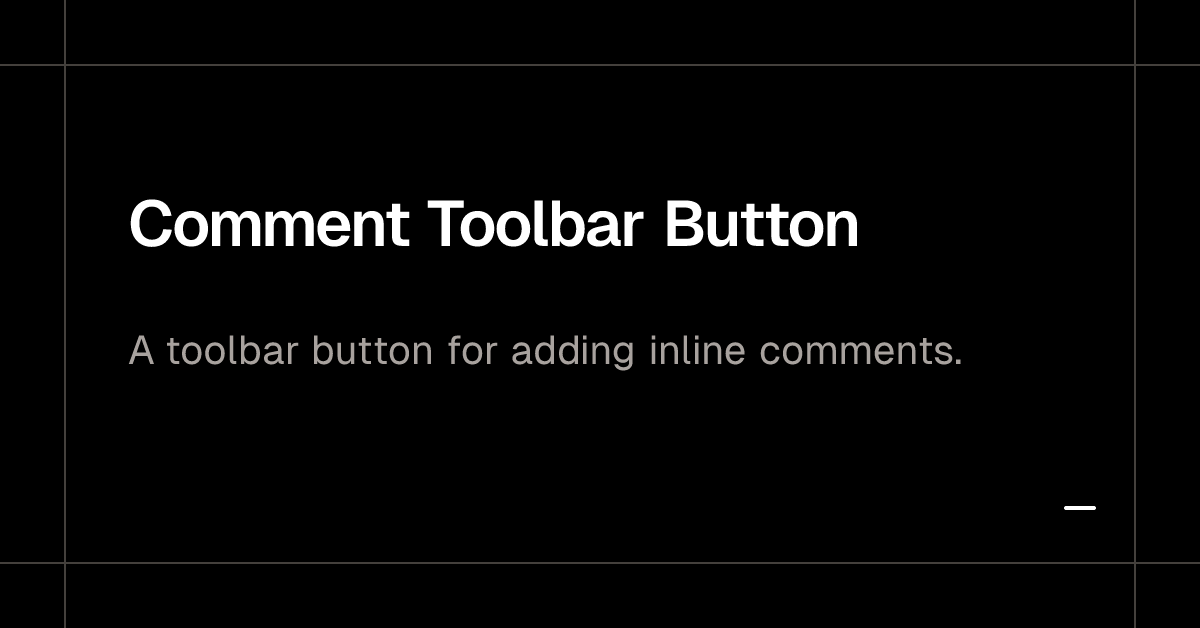The height and width of the screenshot is (628, 1200).
Task: Select the word "button" in the gray subtitle
Action: [373, 351]
